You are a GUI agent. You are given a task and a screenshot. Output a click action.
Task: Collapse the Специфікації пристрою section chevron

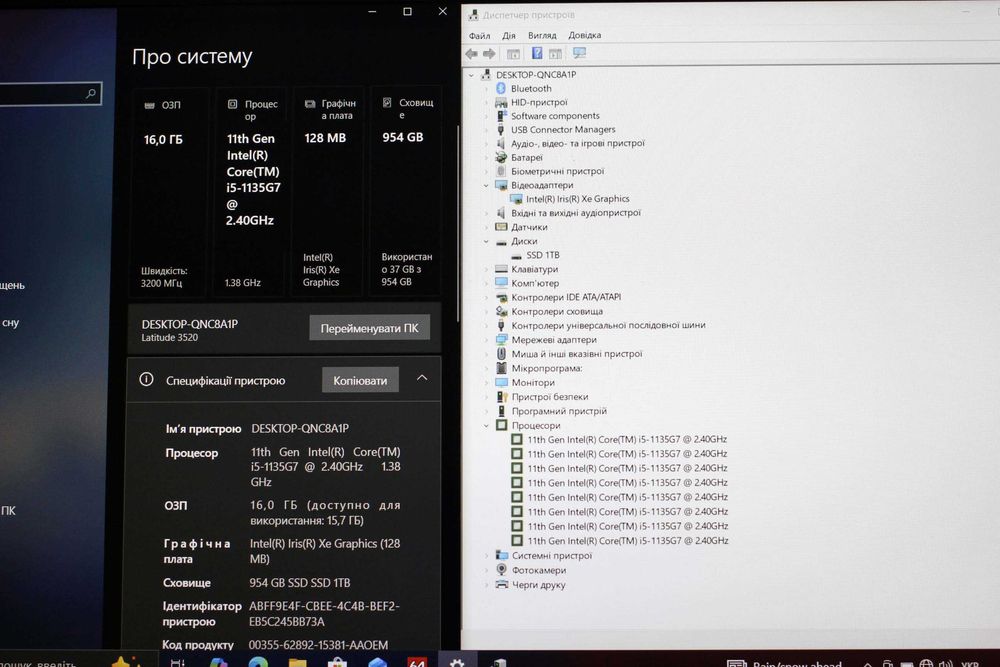coord(422,378)
